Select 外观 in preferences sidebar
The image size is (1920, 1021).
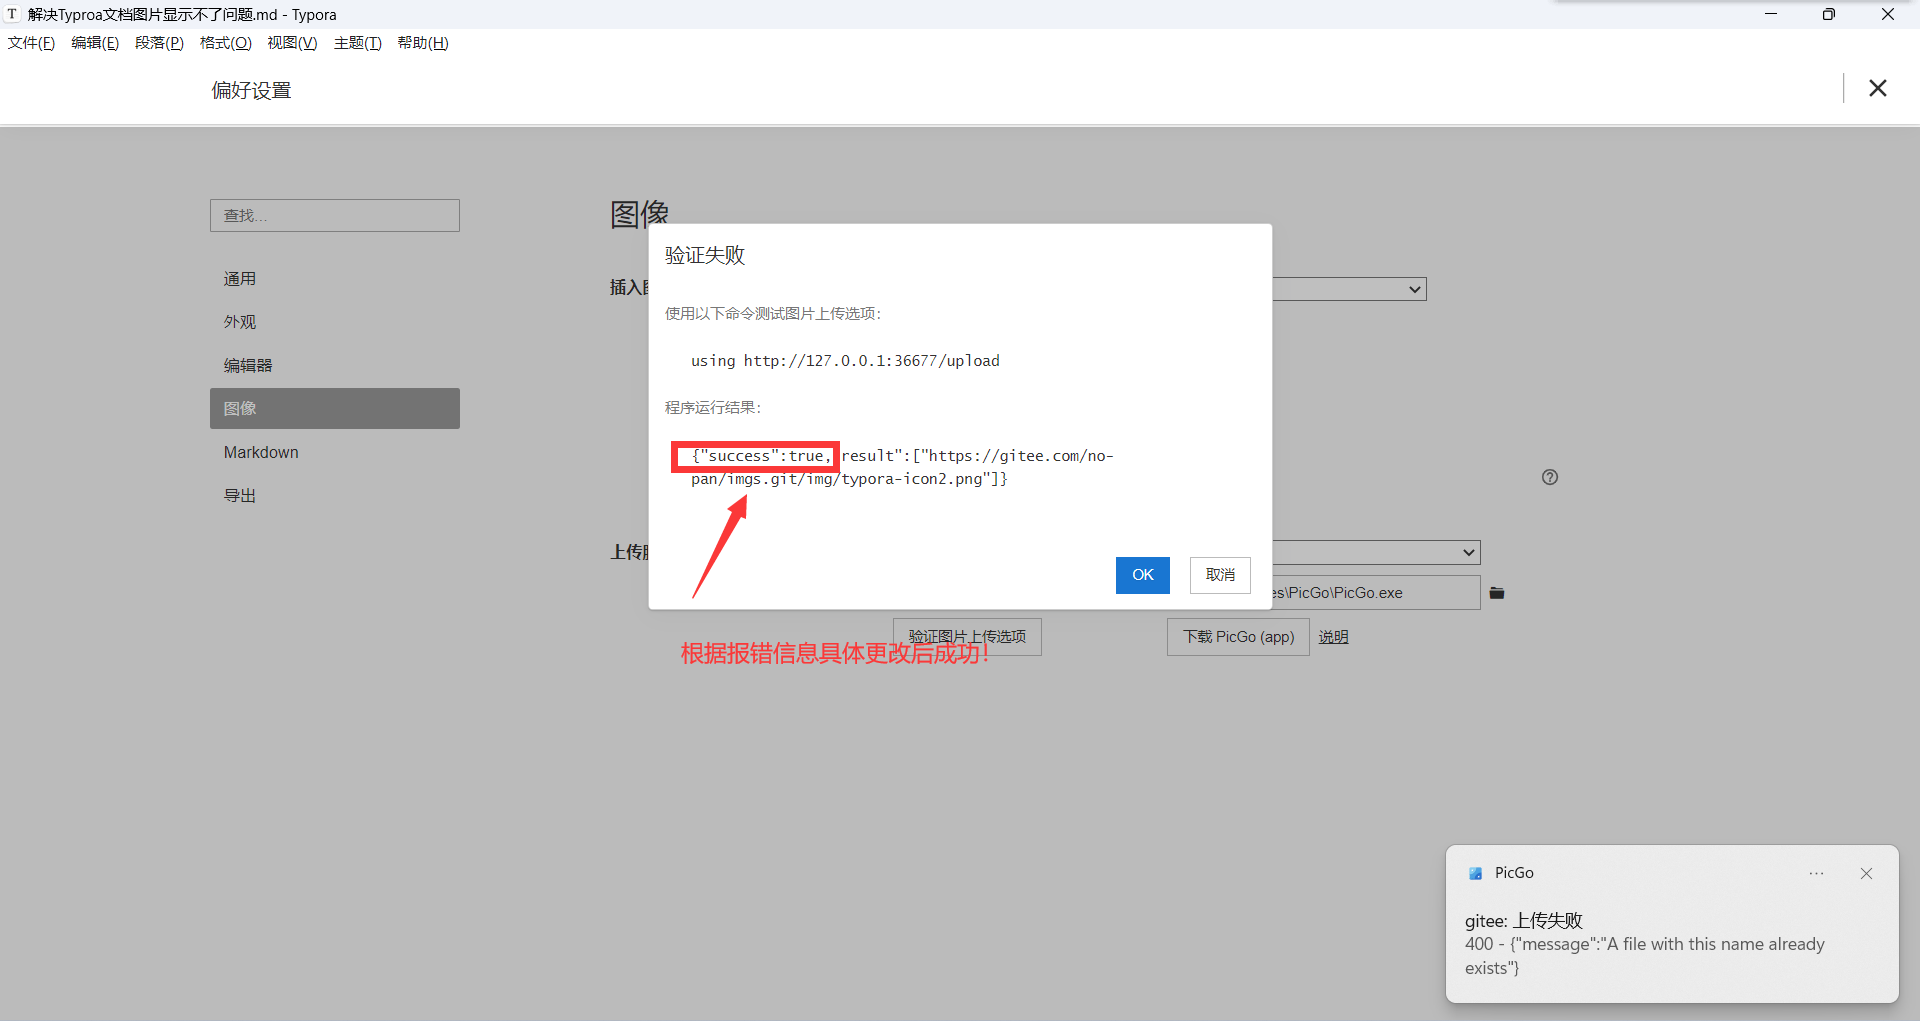point(335,322)
